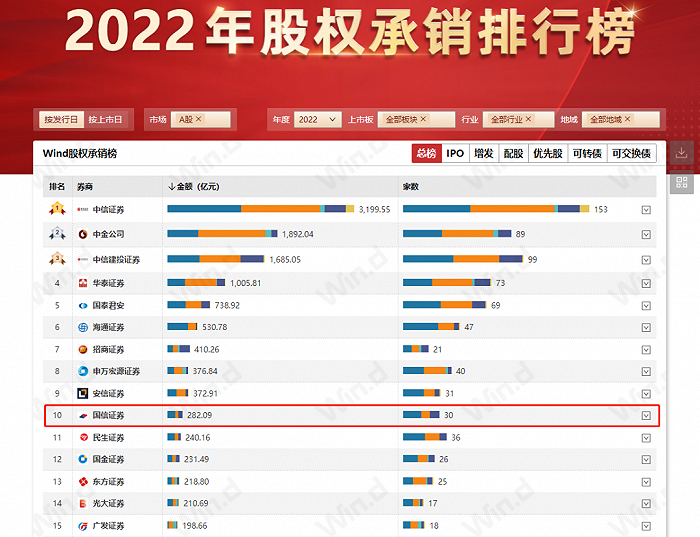Click 中信证券 count bar showing 153
Viewport: 700px width, 537px height.
[x=496, y=208]
